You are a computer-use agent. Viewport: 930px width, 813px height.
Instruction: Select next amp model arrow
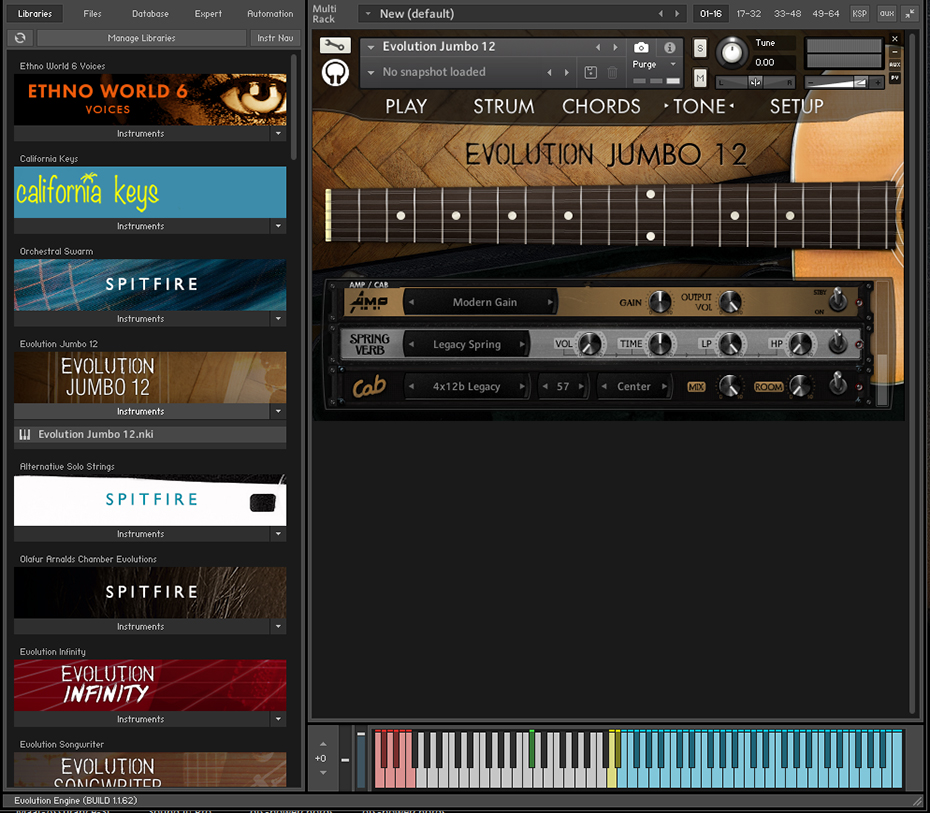(x=550, y=302)
